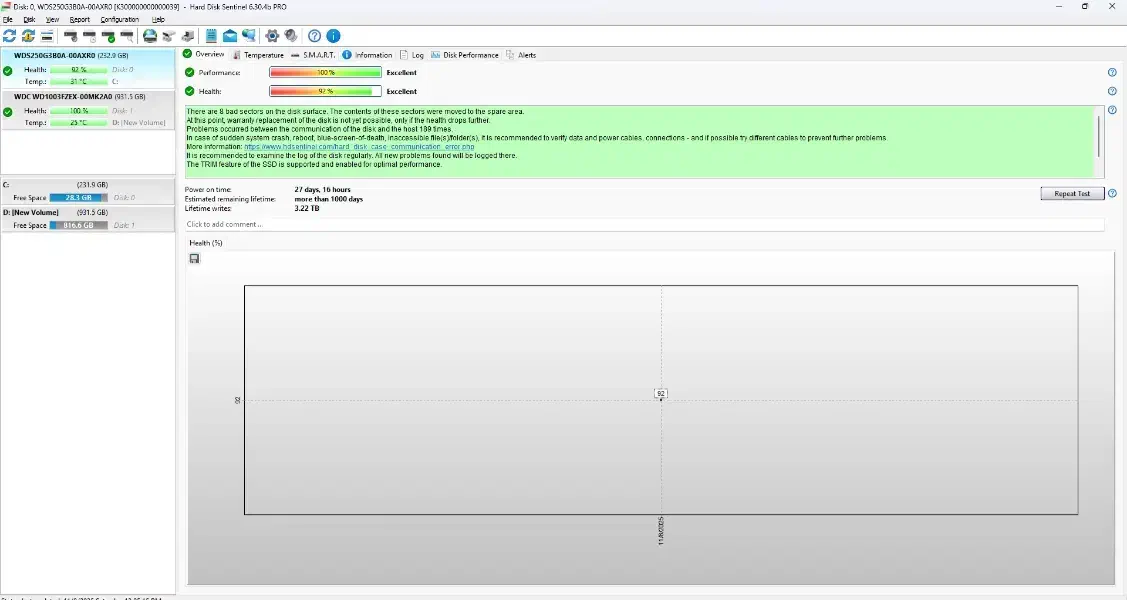Open the Configuration gear toolbar icon

click(x=272, y=36)
